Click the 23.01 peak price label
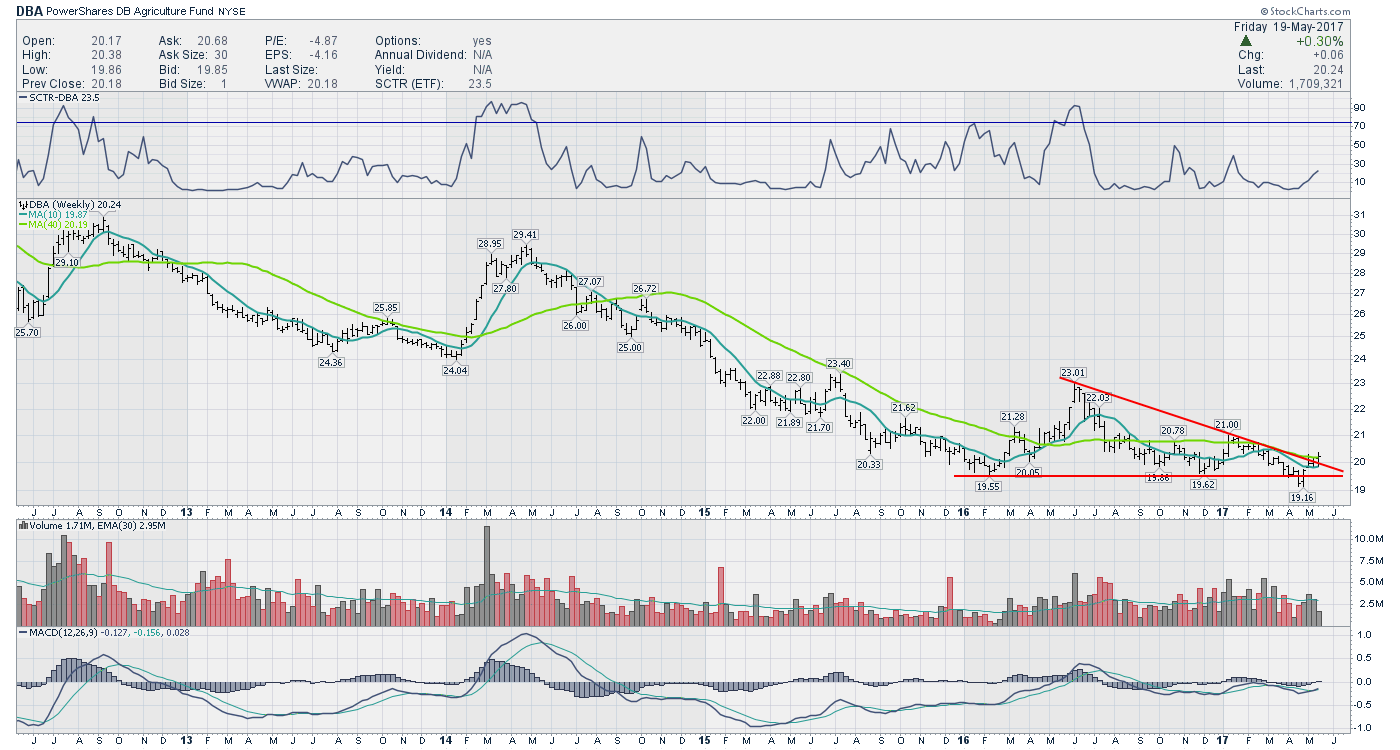 pos(1073,373)
